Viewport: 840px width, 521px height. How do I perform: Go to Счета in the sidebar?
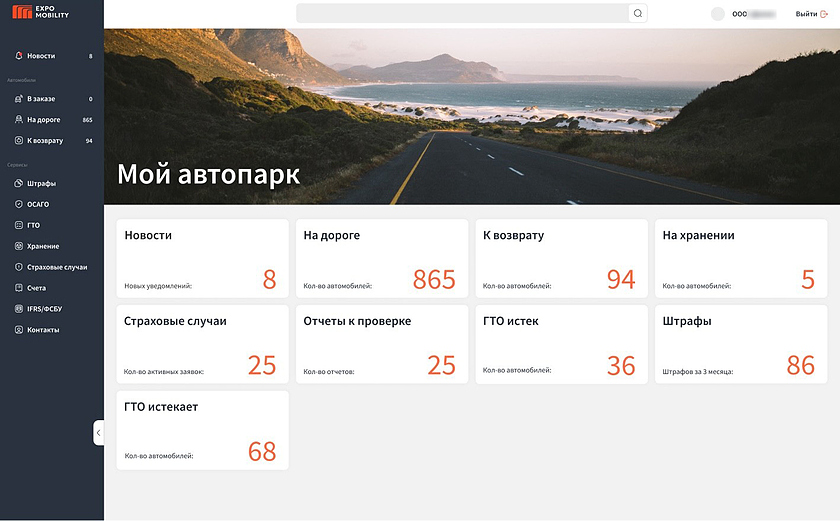[x=36, y=288]
